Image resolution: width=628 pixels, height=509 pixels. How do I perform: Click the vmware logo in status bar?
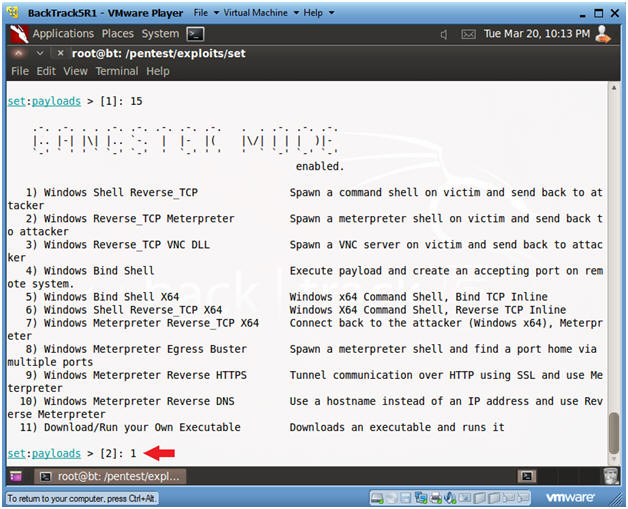pyautogui.click(x=570, y=498)
